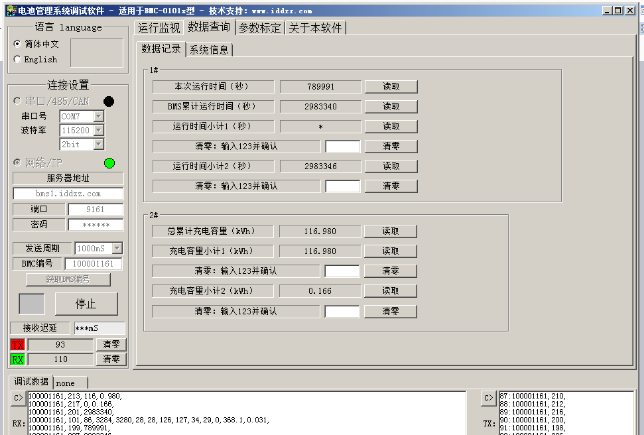
Task: Switch to 参数标定 tab
Action: (260, 28)
